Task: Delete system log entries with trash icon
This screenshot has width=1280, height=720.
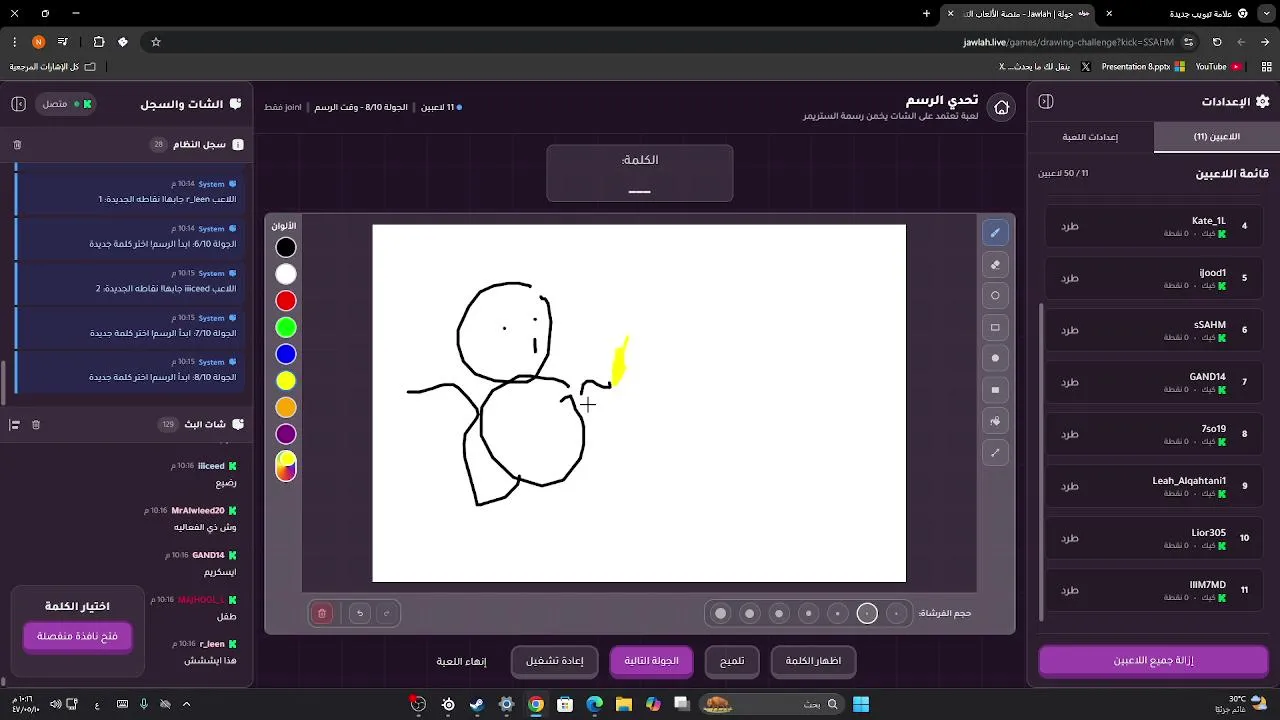Action: 17,145
